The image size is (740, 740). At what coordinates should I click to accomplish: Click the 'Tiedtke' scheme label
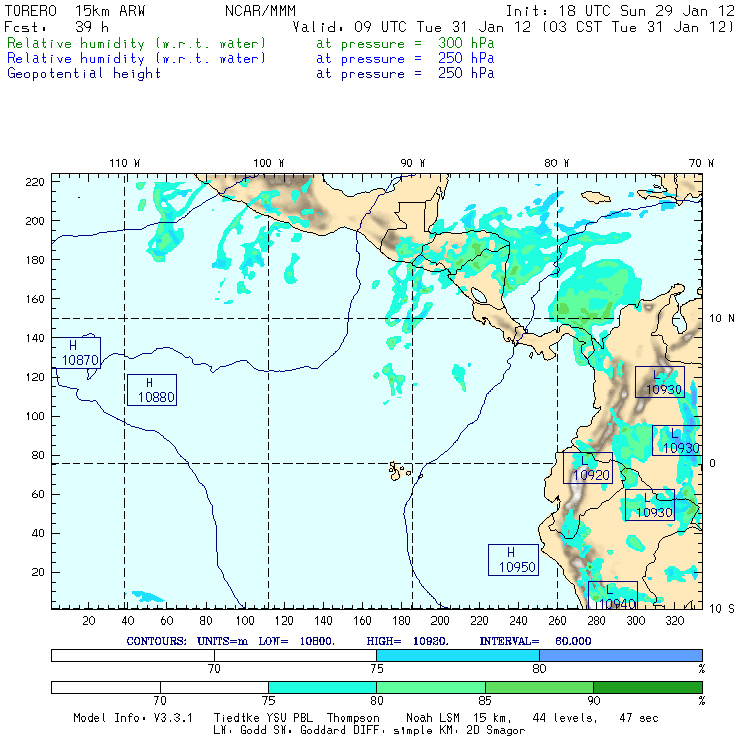237,718
